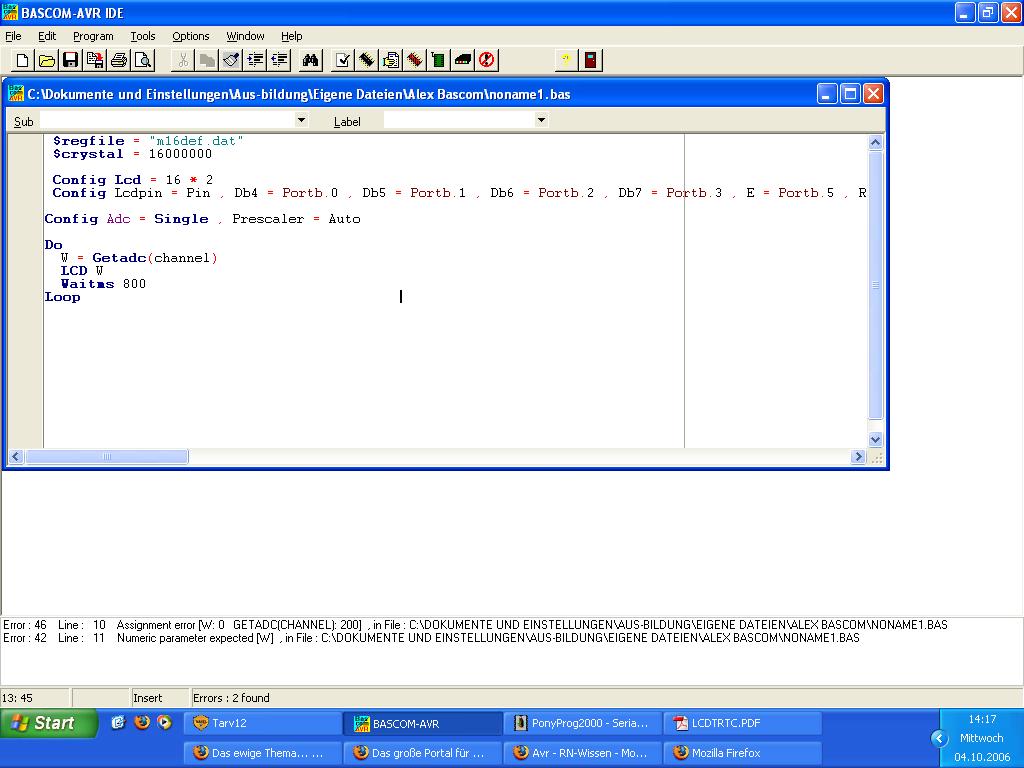This screenshot has width=1024, height=768.
Task: Switch to LCDTRTC.PDF taskbar window
Action: tap(743, 723)
